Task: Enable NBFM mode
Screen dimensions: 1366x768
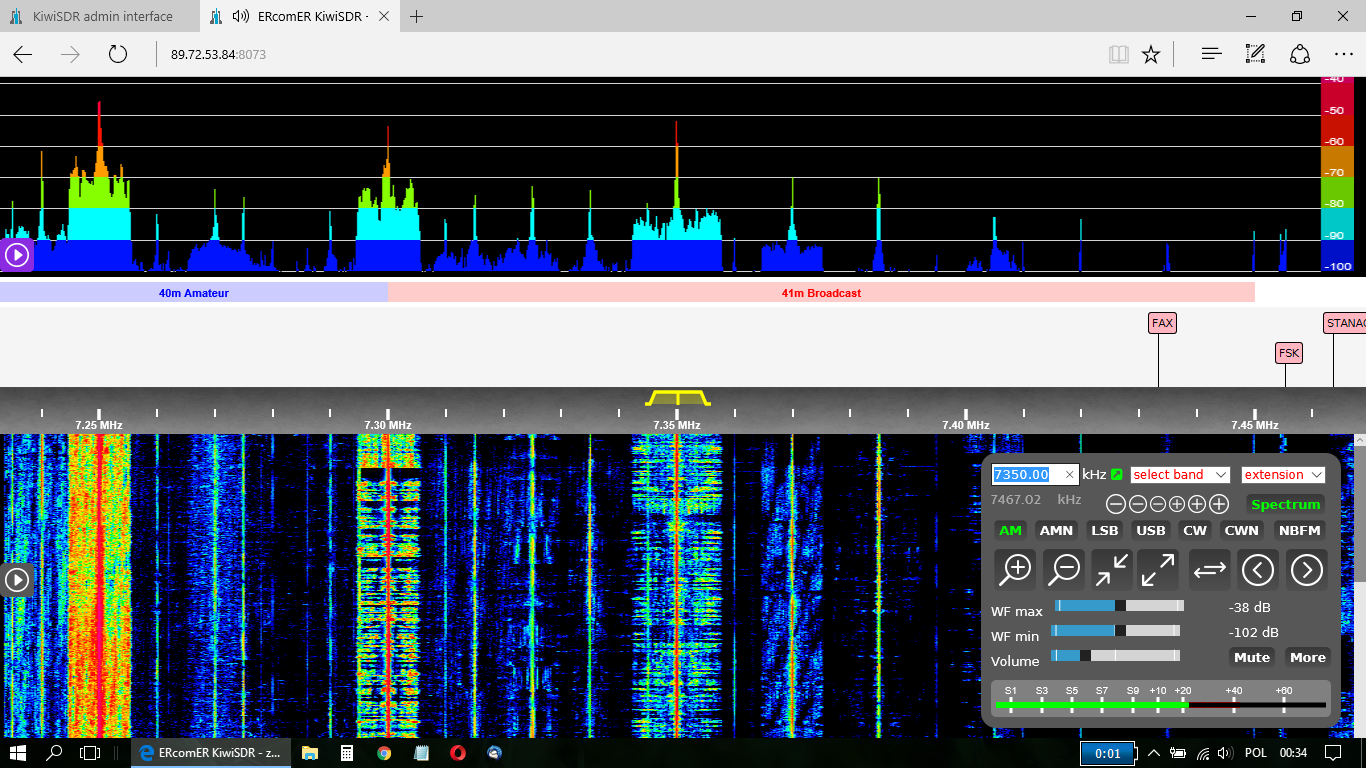Action: tap(1300, 531)
